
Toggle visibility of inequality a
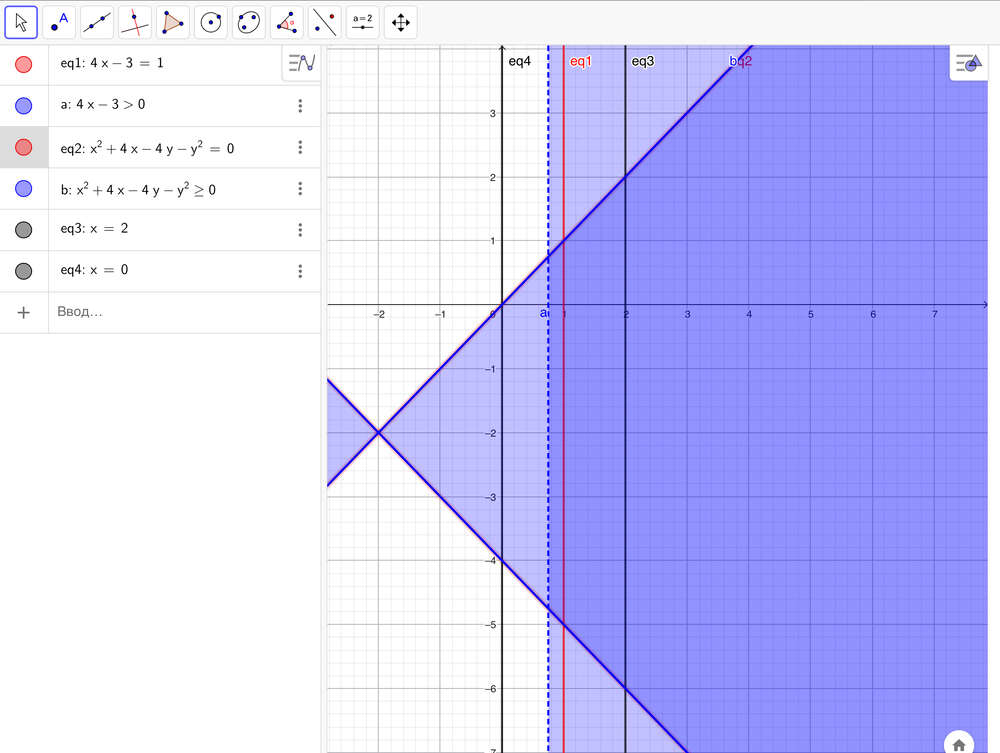coord(24,106)
